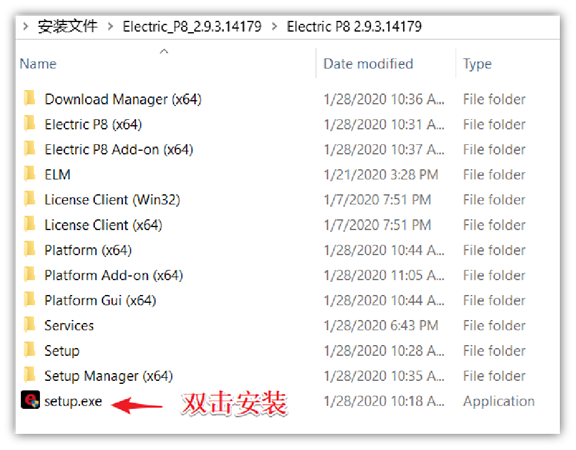The image size is (576, 450).
Task: Click the Services folder icon
Action: click(29, 325)
